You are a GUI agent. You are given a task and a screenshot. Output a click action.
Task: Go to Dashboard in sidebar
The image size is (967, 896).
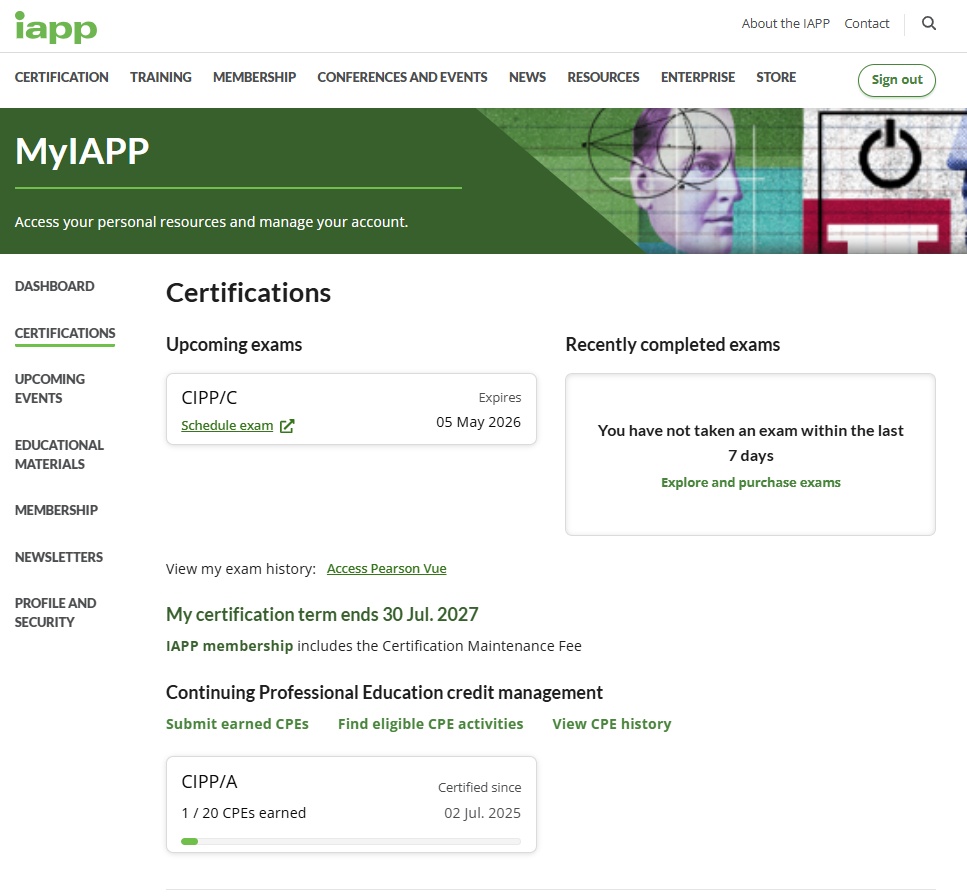[x=54, y=286]
